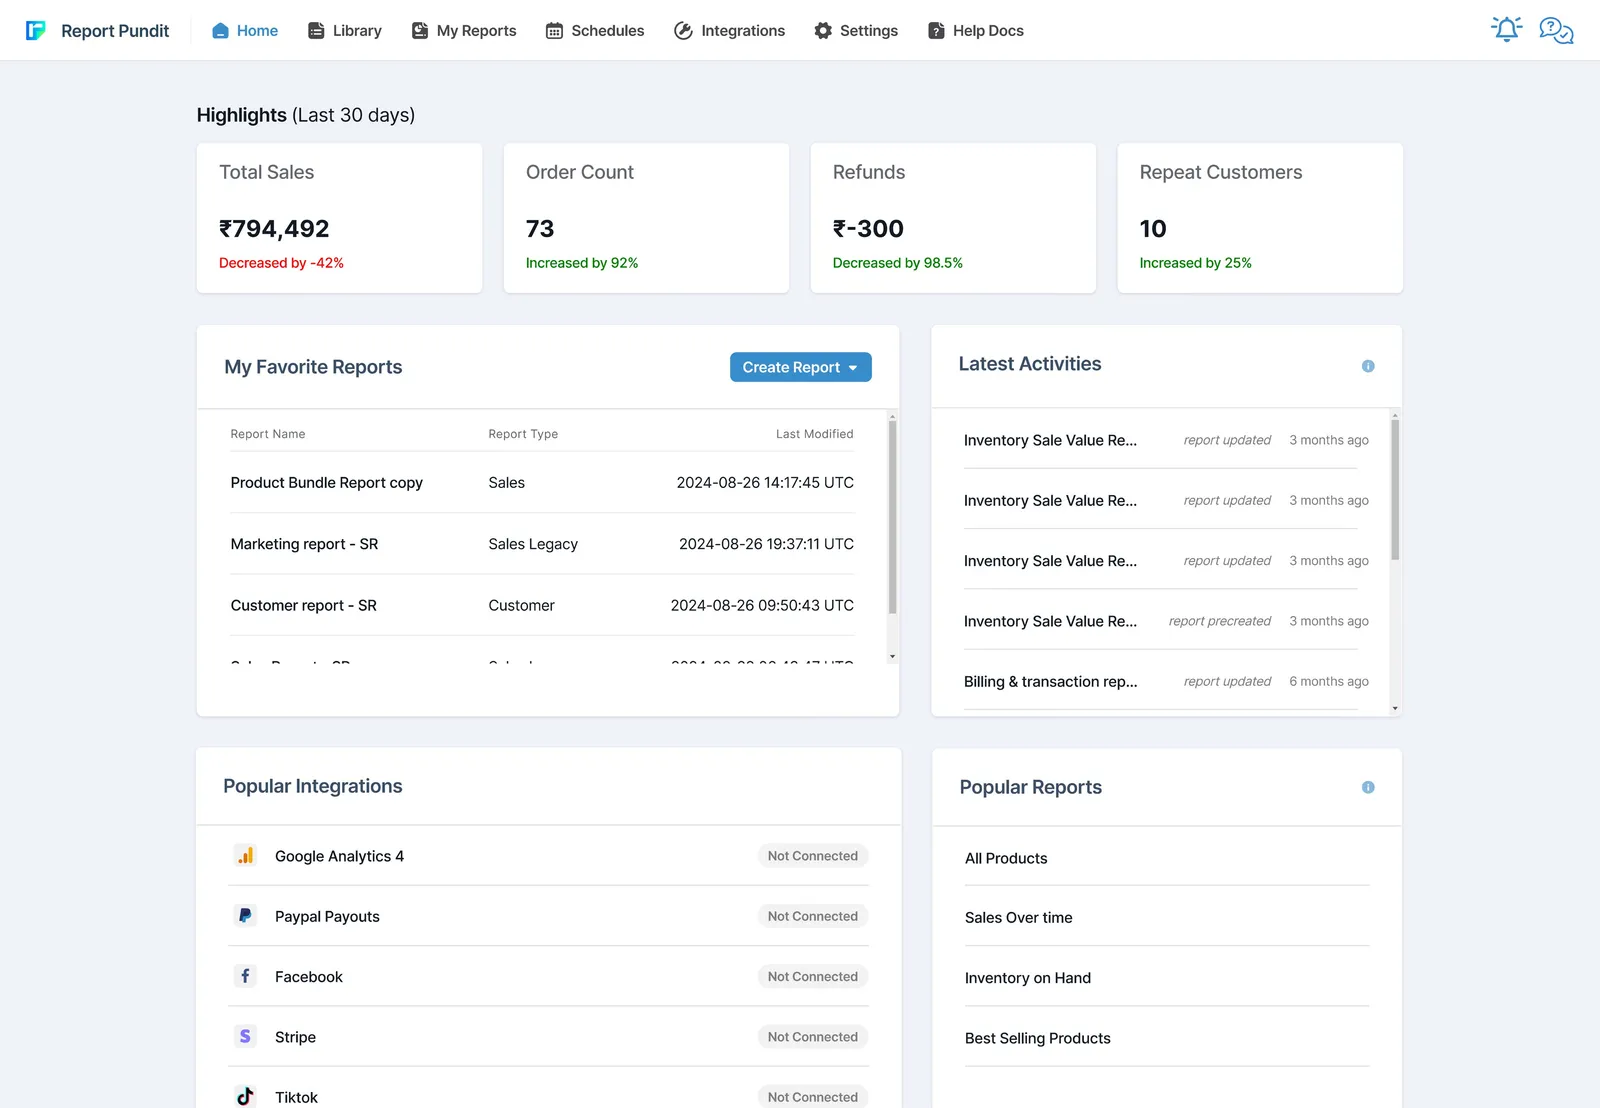This screenshot has width=1600, height=1108.
Task: Expand the Create Report dropdown
Action: coord(801,367)
